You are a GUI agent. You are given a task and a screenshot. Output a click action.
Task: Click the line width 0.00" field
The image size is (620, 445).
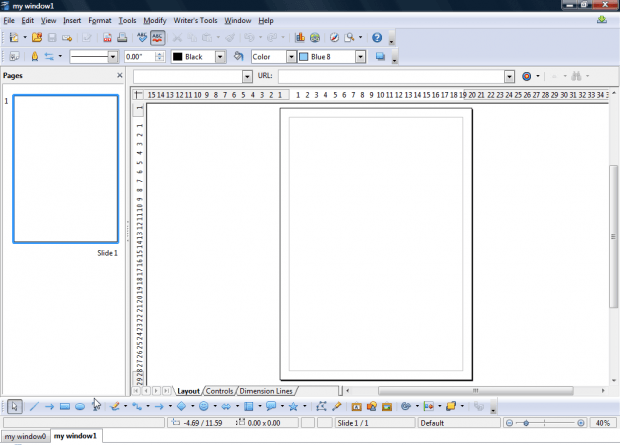point(140,57)
